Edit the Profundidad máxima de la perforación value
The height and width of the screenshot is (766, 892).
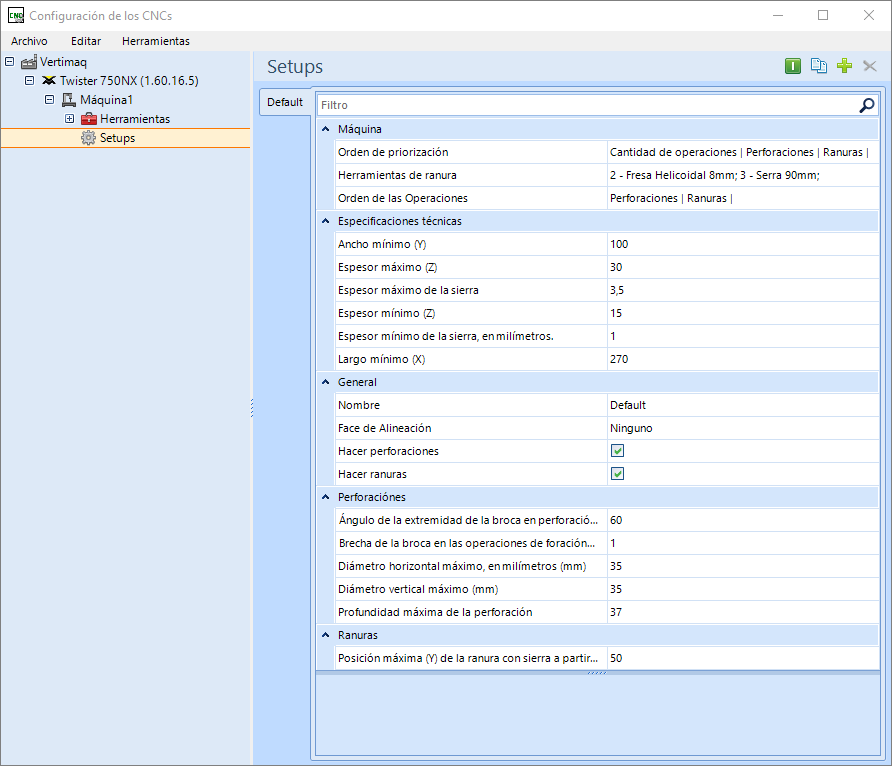tap(743, 612)
